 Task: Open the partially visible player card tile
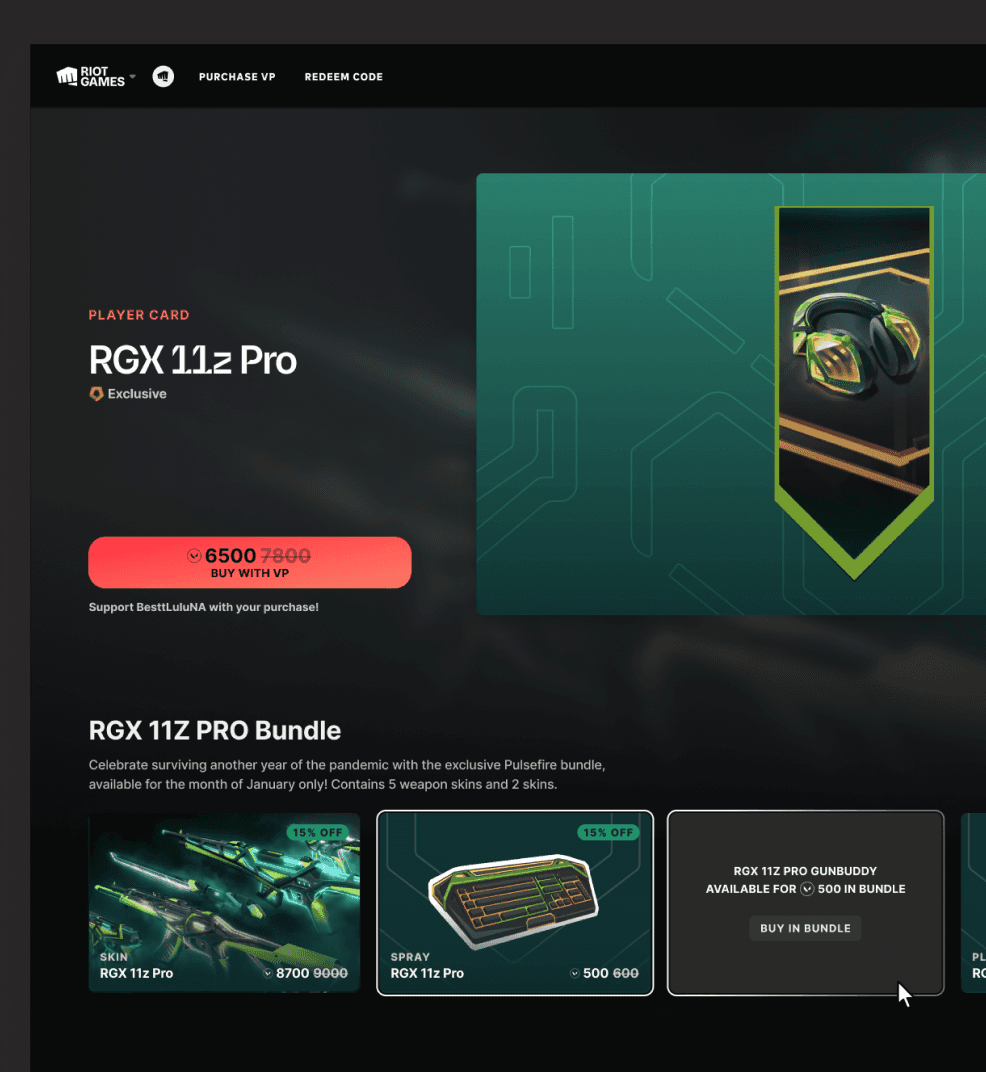(974, 902)
